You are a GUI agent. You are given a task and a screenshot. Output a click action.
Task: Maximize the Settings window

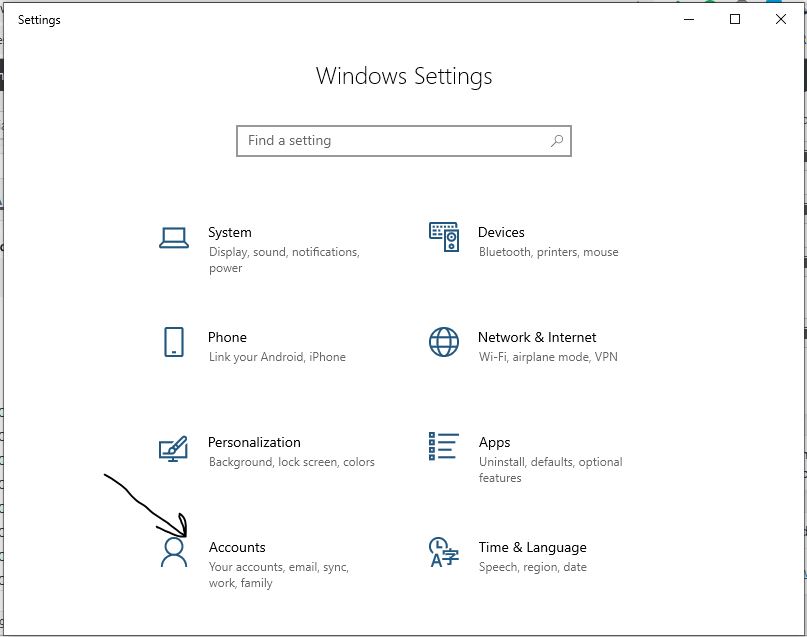pyautogui.click(x=733, y=19)
